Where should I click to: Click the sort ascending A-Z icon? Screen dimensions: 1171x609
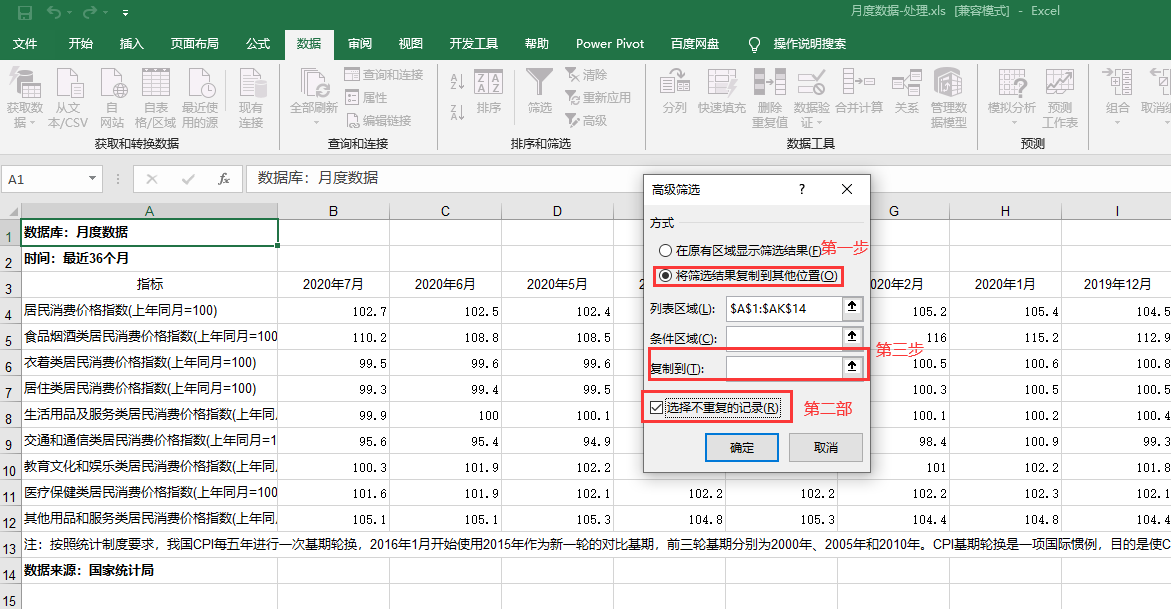pyautogui.click(x=458, y=81)
